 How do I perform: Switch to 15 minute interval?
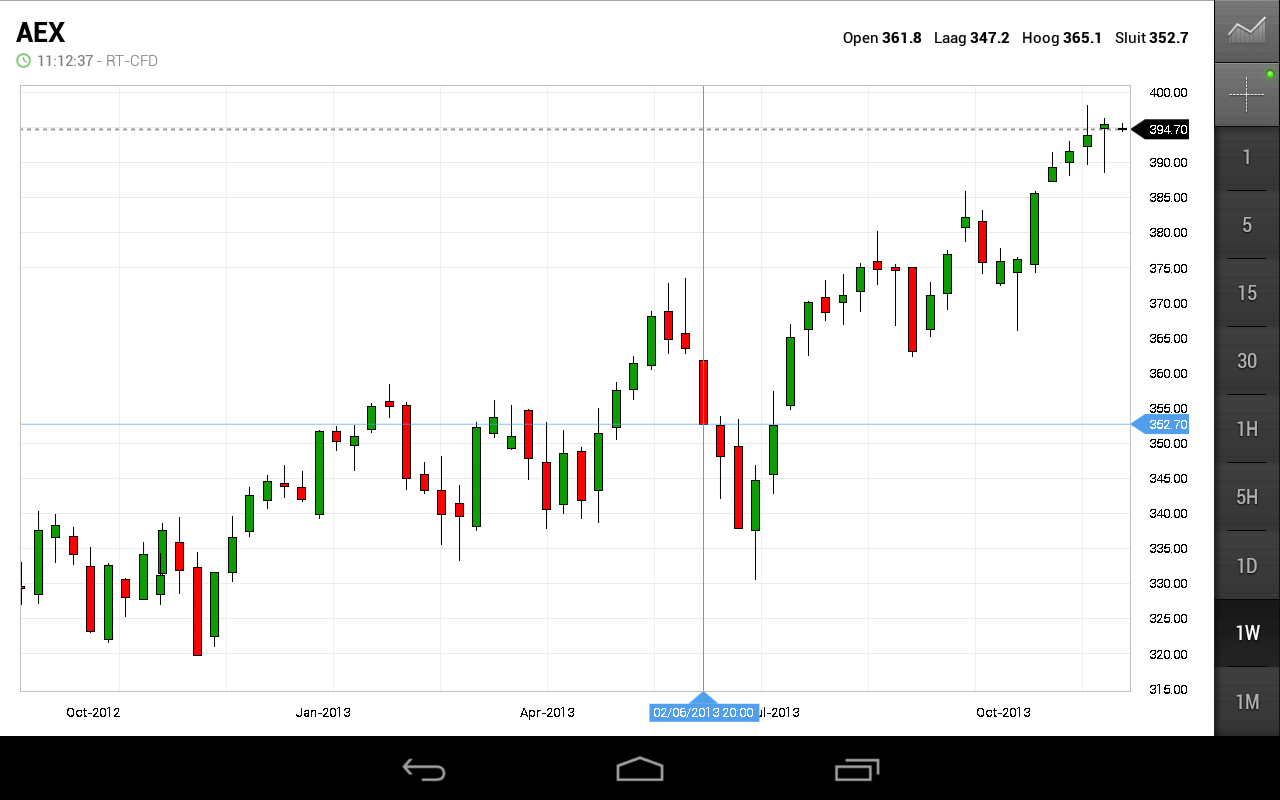click(1246, 293)
